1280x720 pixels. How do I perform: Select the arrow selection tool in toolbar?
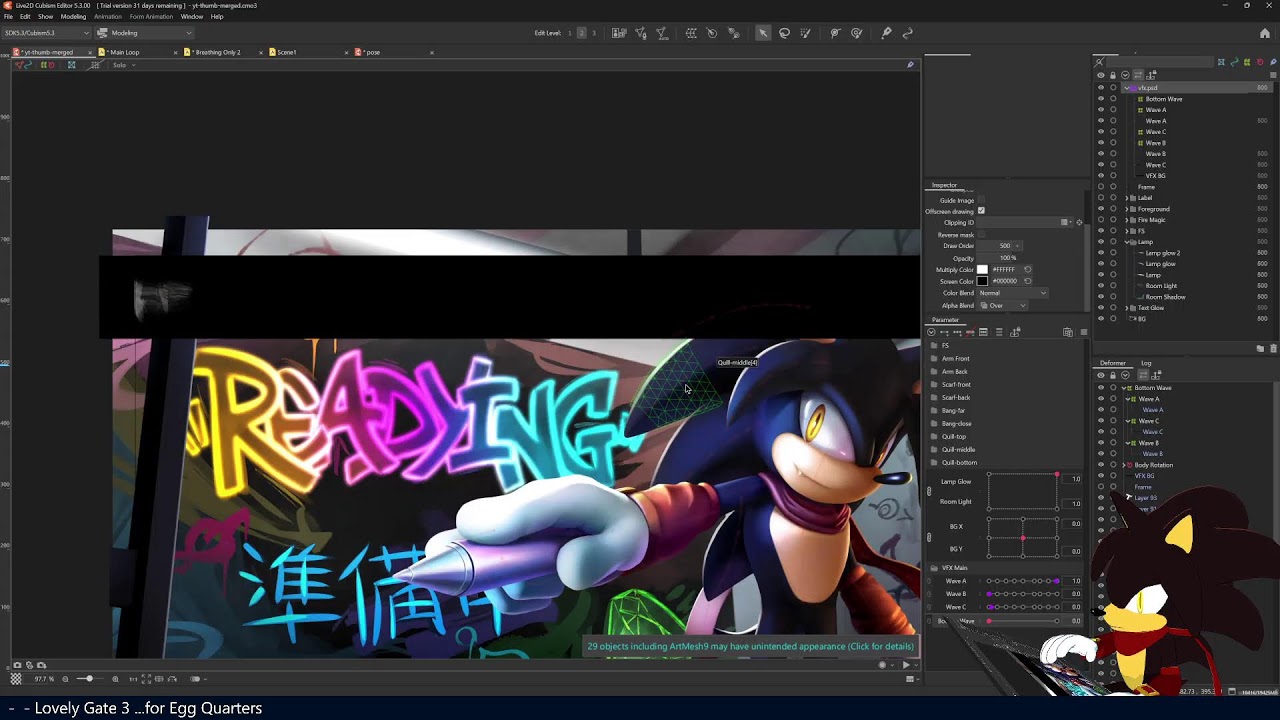tap(763, 33)
